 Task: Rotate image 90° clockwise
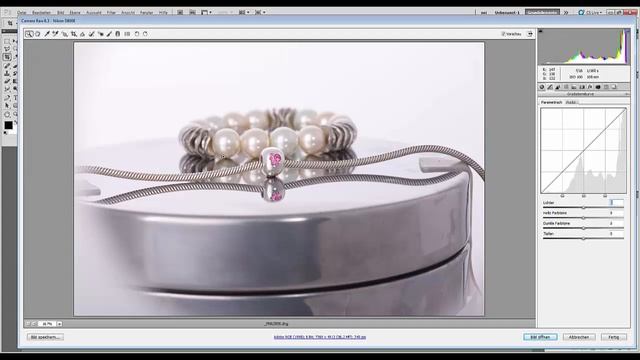(x=145, y=34)
